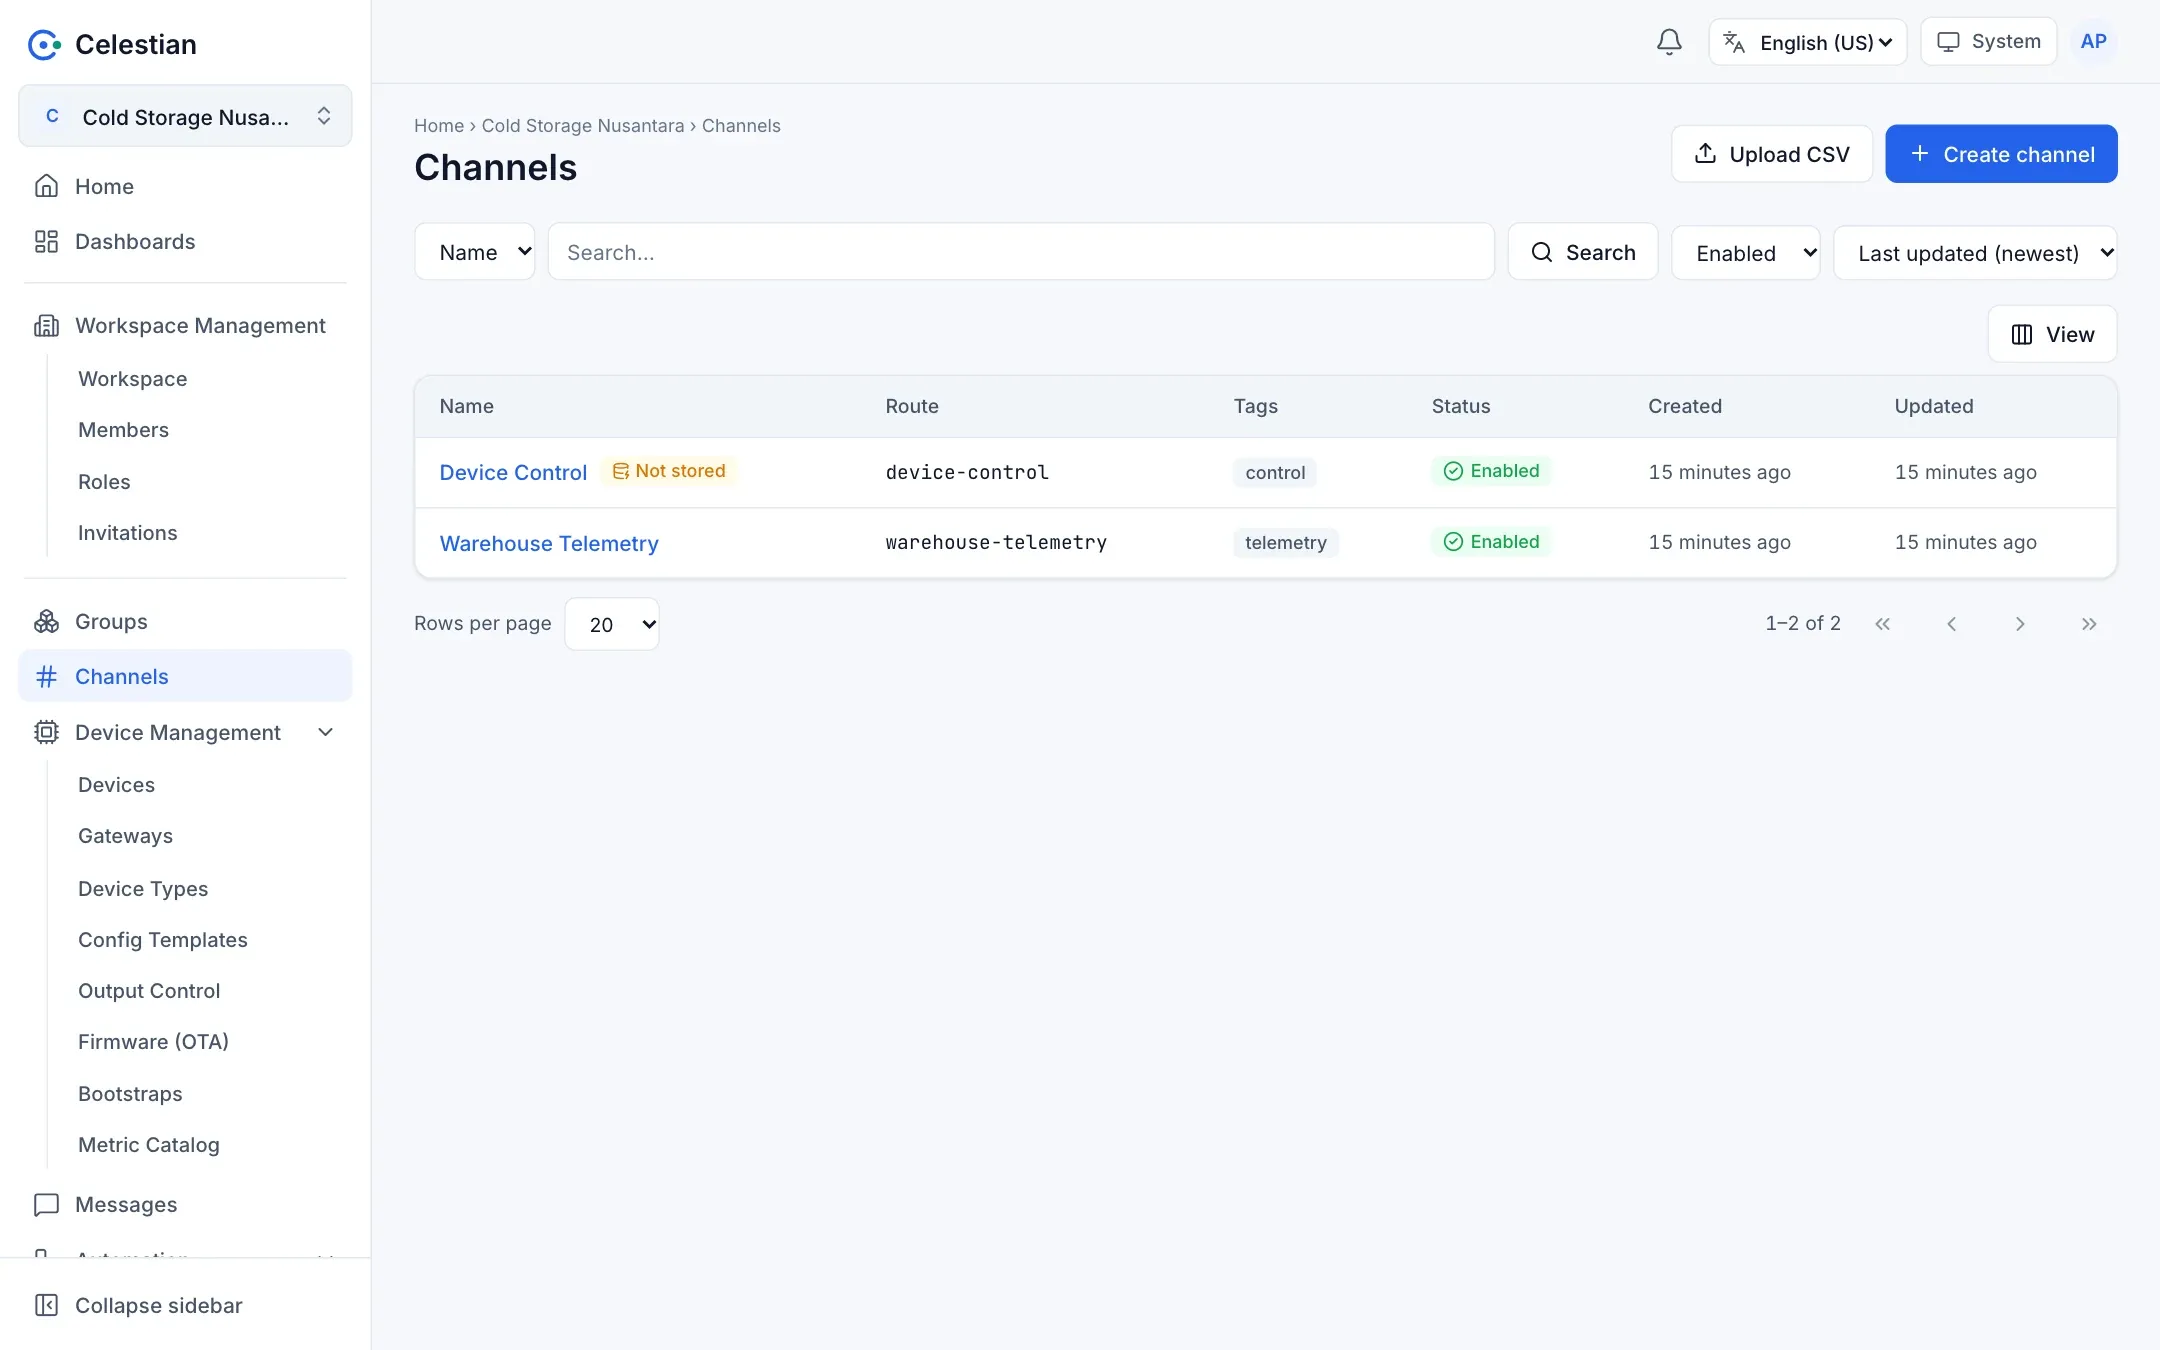The width and height of the screenshot is (2160, 1350).
Task: Open the Name search field selector
Action: tap(475, 252)
